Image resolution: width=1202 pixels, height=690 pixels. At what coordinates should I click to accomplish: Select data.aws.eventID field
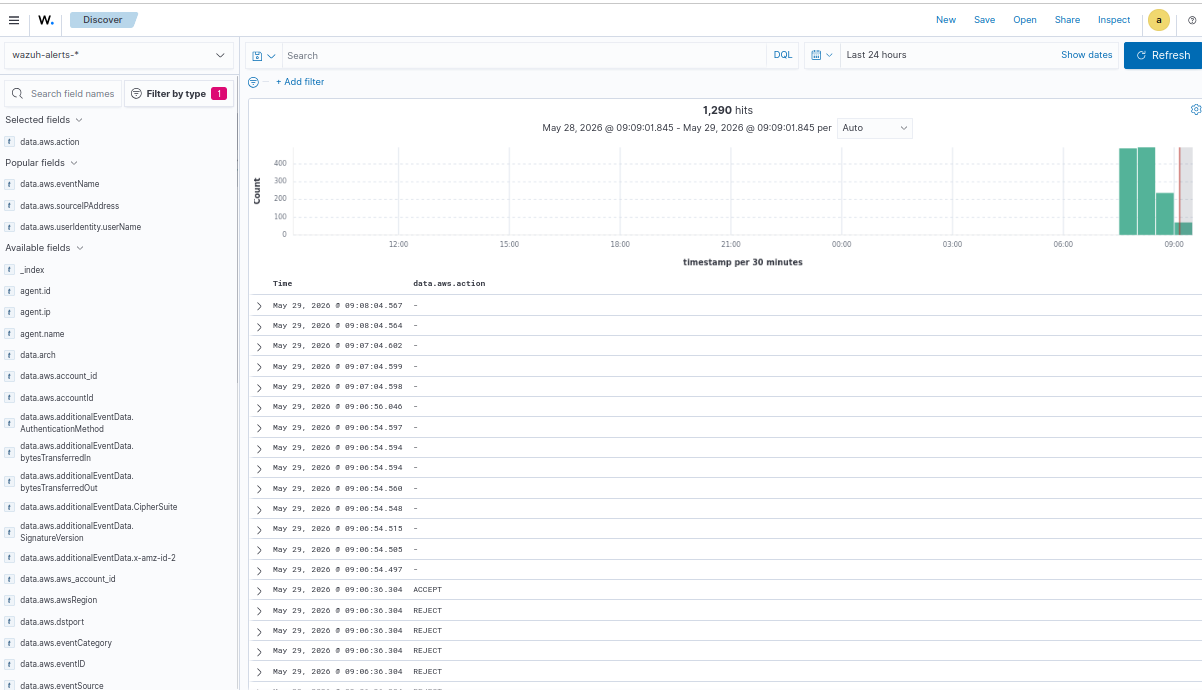pos(52,664)
